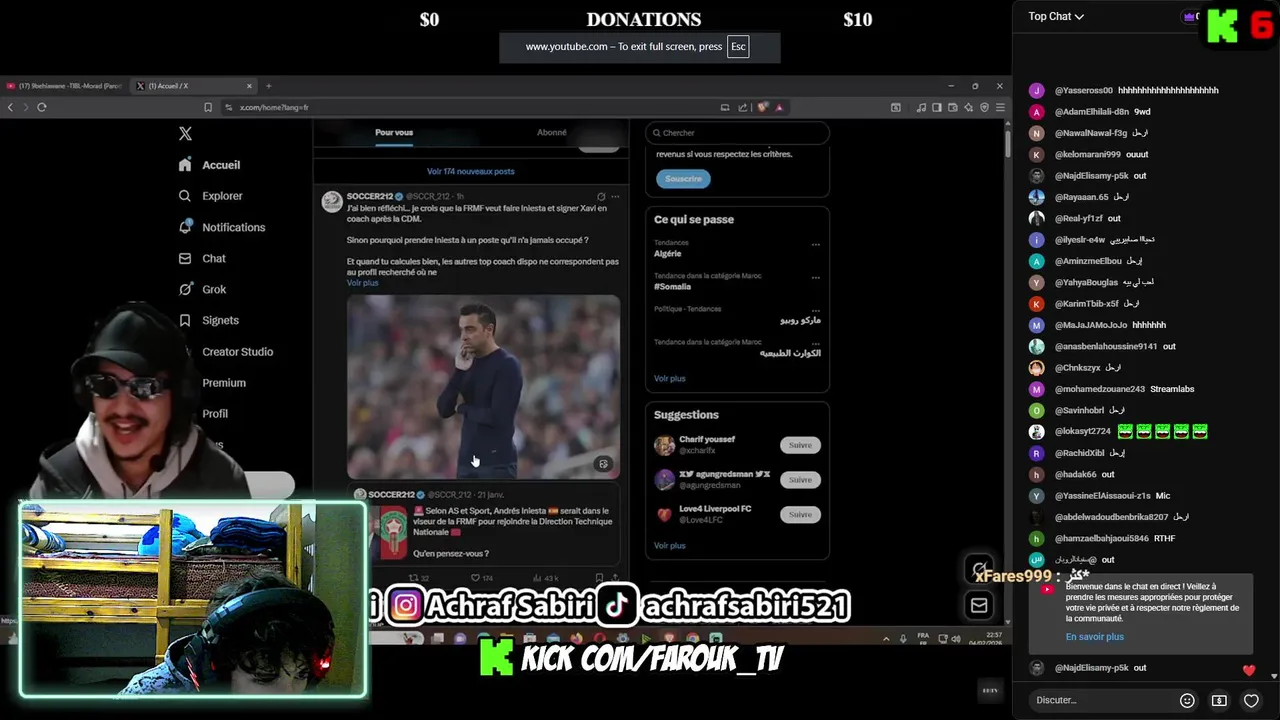The height and width of the screenshot is (720, 1280).
Task: Open Signets bookmarks in sidebar
Action: pyautogui.click(x=209, y=320)
